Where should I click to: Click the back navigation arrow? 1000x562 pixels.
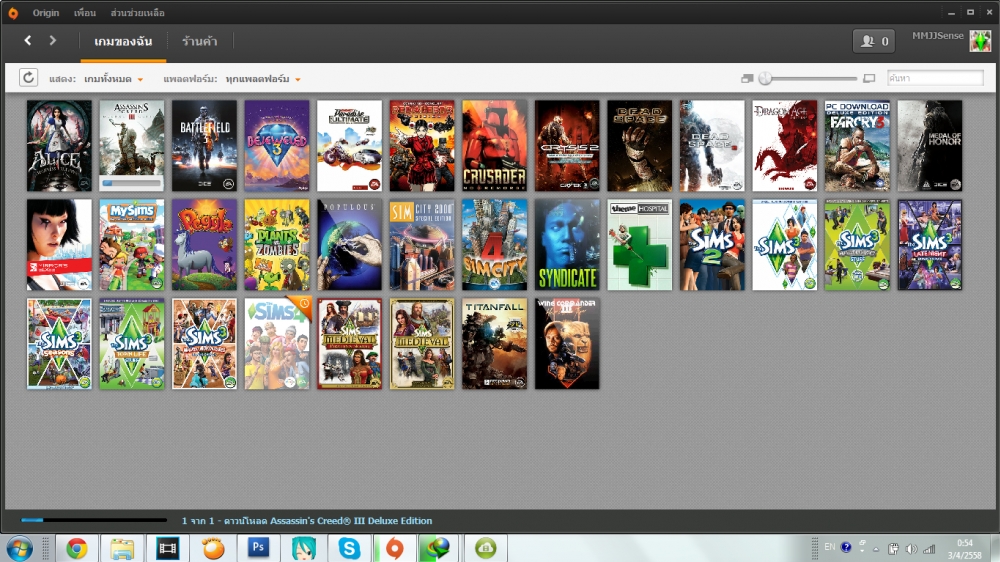pyautogui.click(x=27, y=41)
